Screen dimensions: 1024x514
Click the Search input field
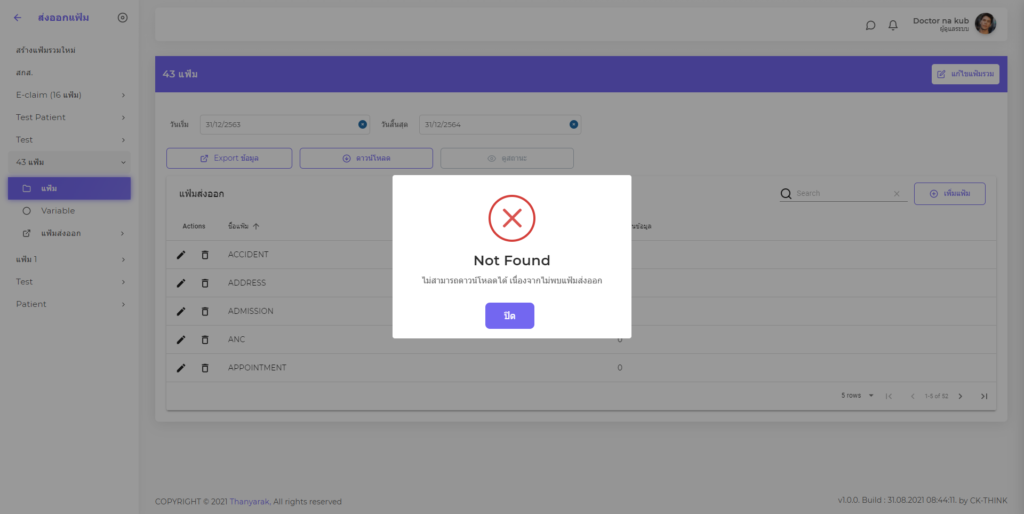click(x=840, y=194)
